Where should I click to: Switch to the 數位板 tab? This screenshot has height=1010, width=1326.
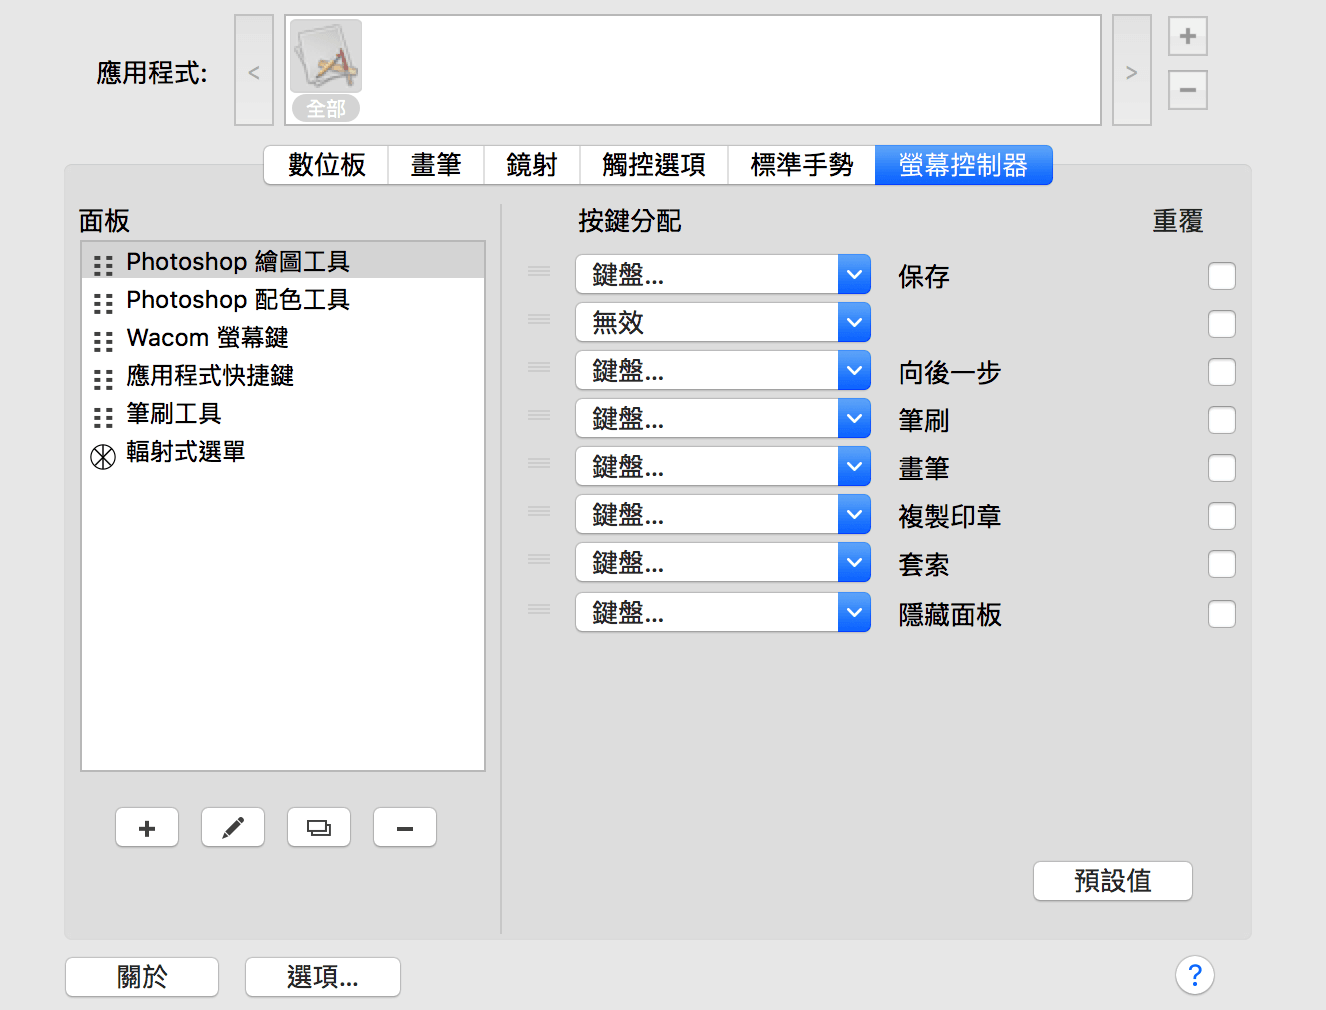pos(326,165)
